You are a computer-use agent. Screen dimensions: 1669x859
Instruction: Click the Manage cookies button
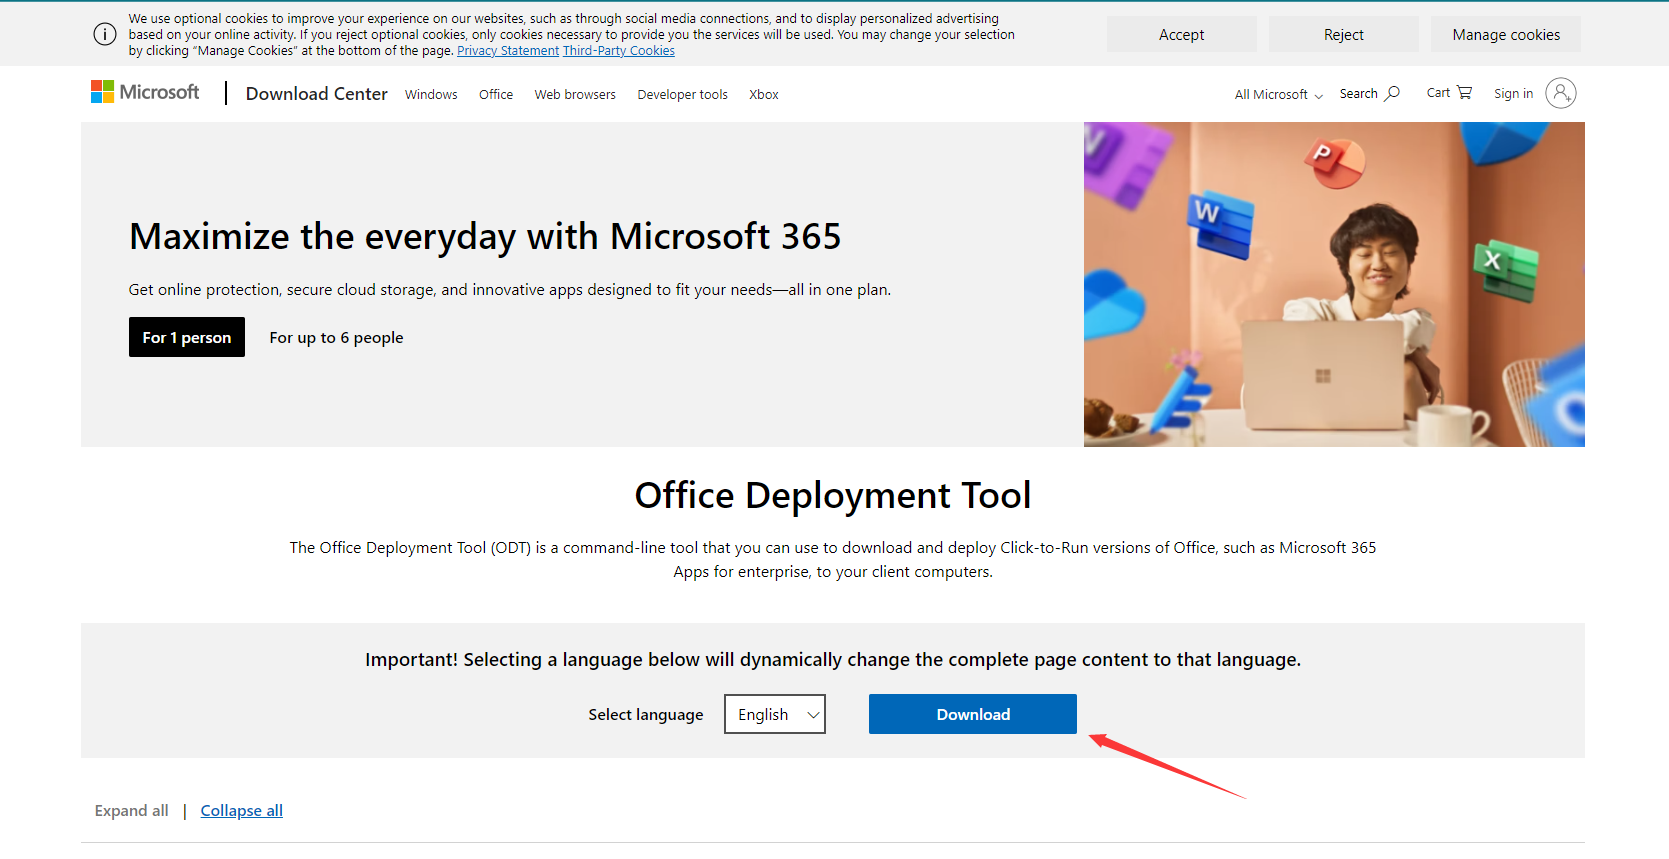tap(1506, 34)
